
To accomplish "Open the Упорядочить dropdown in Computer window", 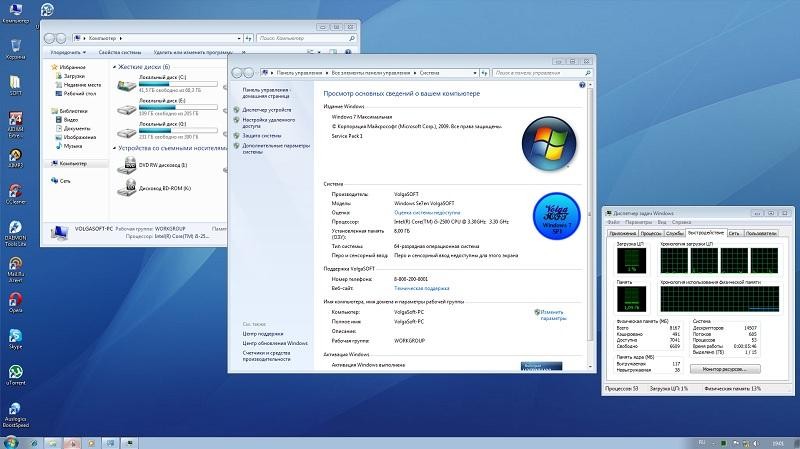I will (x=68, y=52).
